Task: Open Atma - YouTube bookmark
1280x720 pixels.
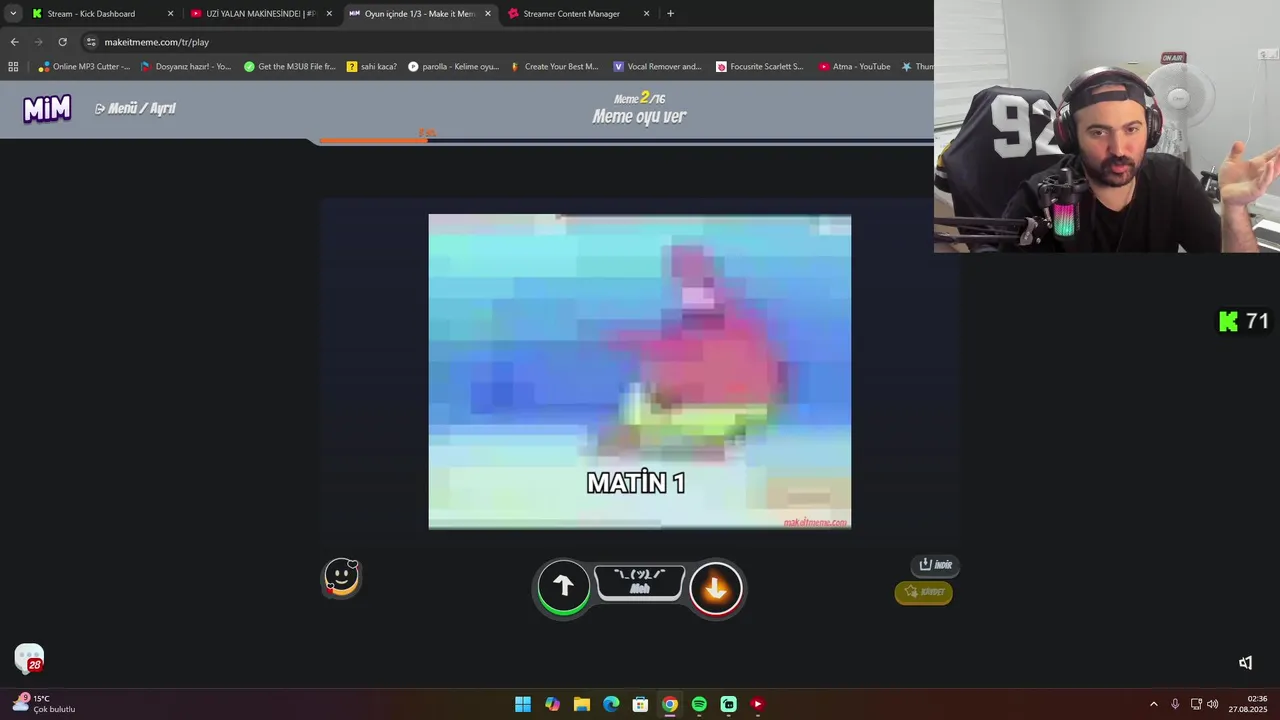Action: (x=854, y=67)
